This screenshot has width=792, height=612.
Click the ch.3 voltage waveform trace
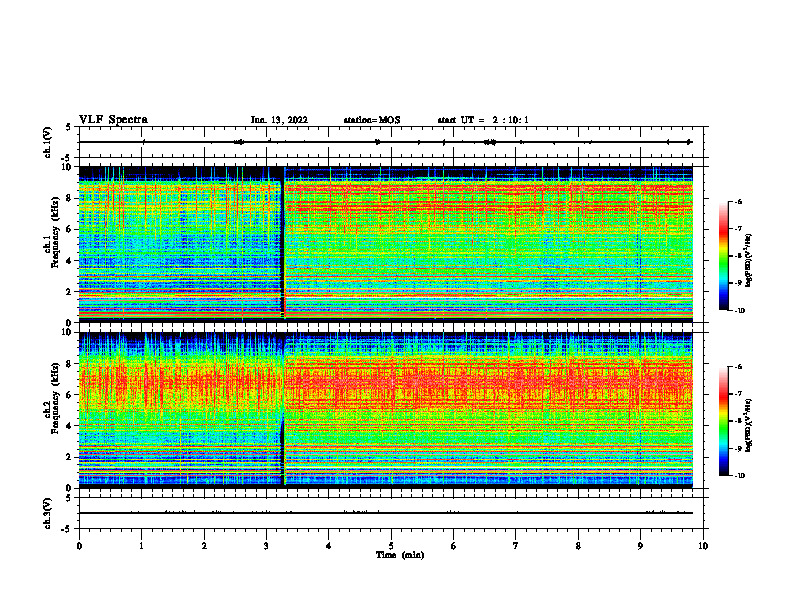tap(386, 513)
